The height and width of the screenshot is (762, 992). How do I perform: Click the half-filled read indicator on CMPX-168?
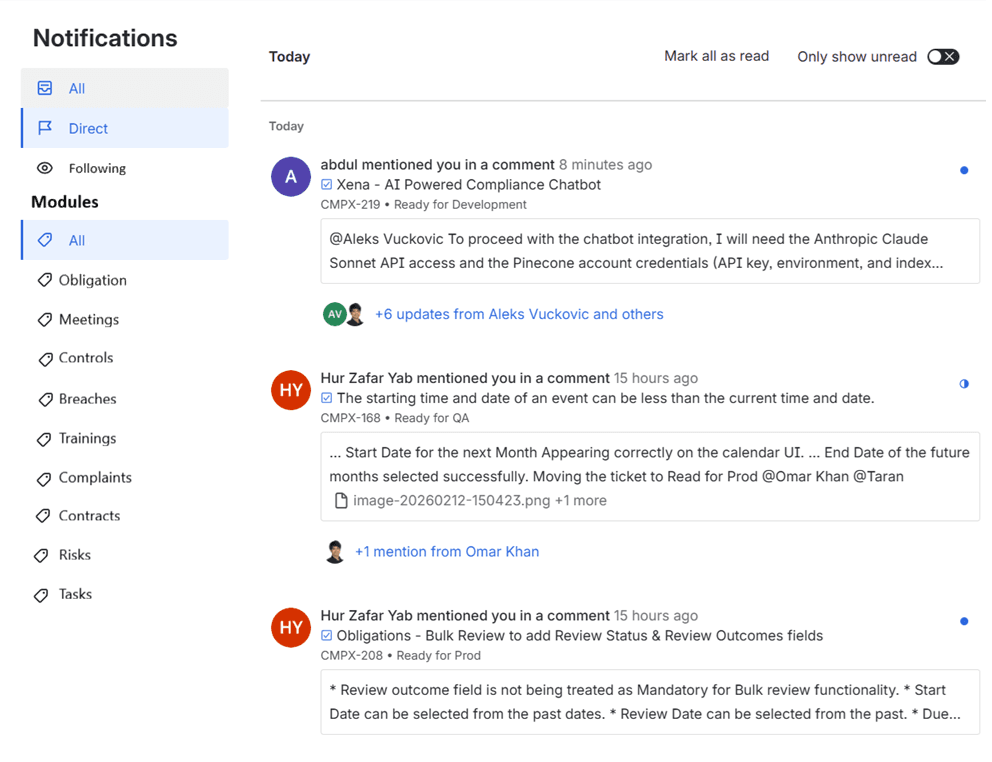(x=964, y=384)
